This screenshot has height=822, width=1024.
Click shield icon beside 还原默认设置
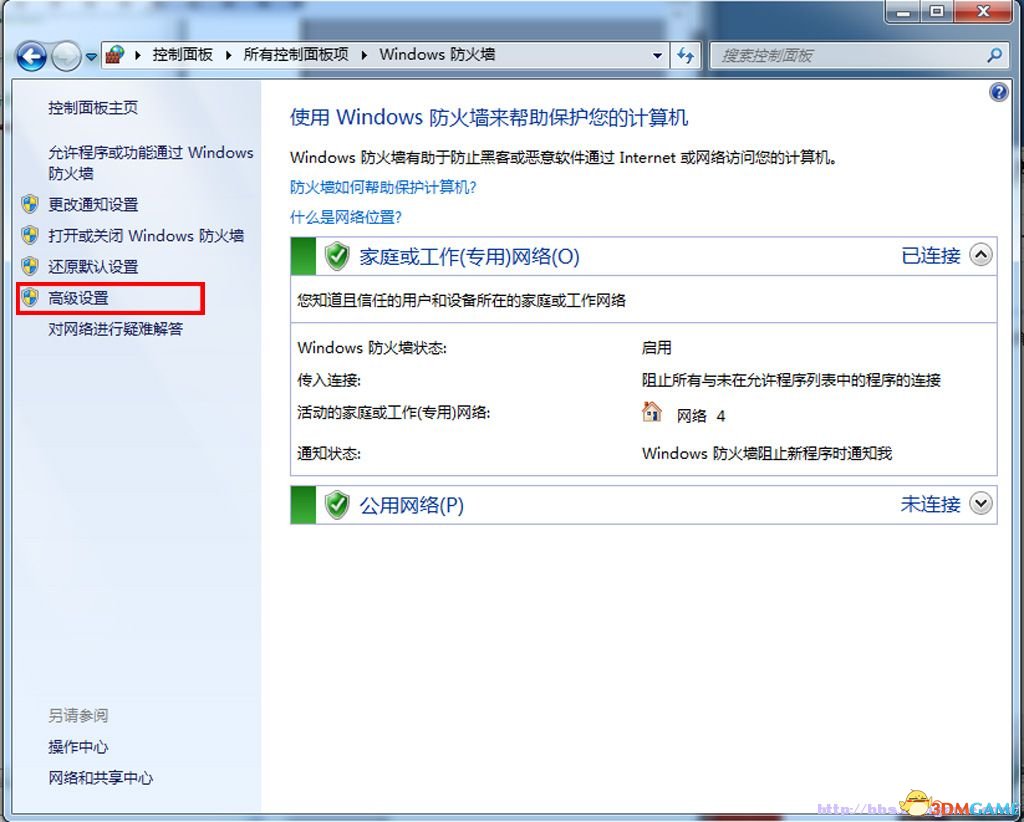pos(30,266)
